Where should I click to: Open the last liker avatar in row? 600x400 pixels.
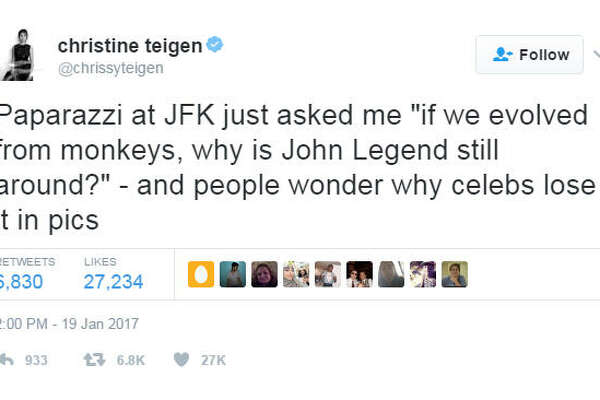coord(455,274)
